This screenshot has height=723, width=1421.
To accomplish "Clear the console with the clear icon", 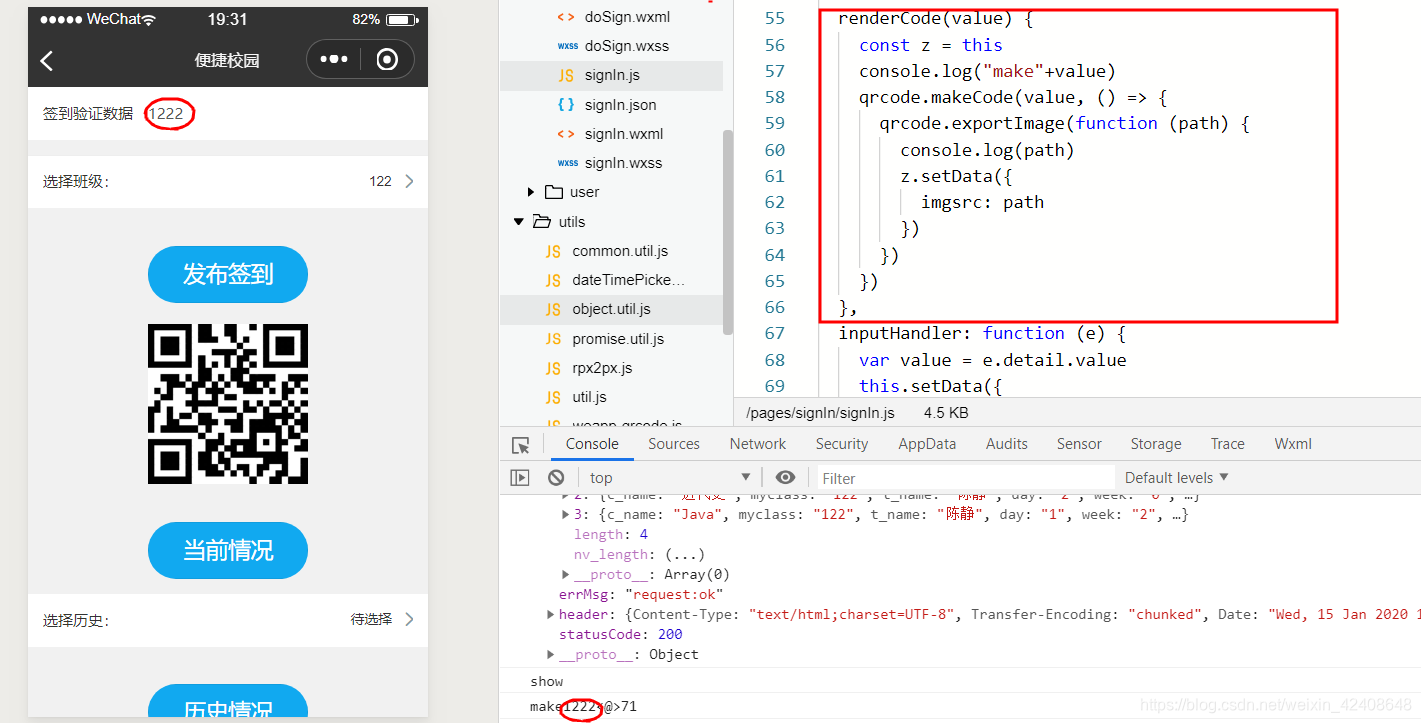I will 556,478.
